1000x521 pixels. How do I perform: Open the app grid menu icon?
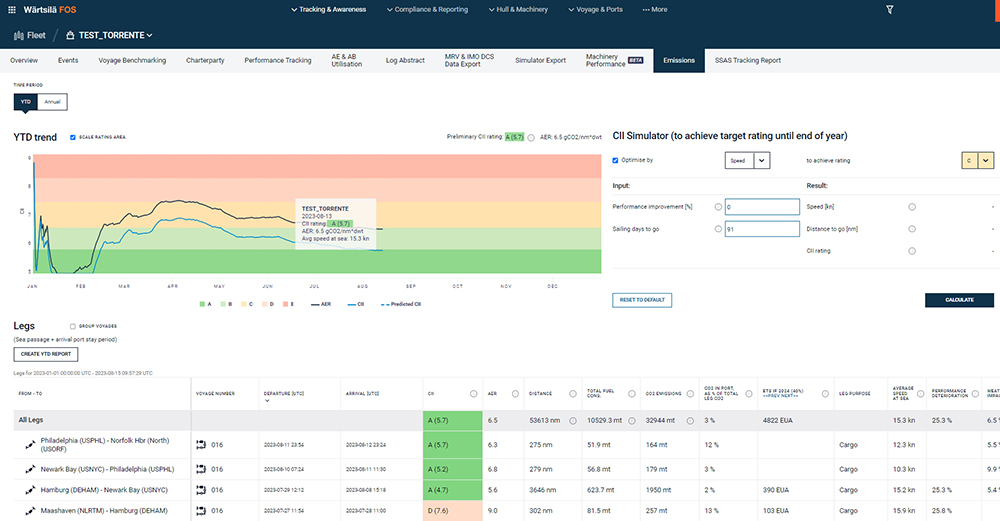click(11, 9)
